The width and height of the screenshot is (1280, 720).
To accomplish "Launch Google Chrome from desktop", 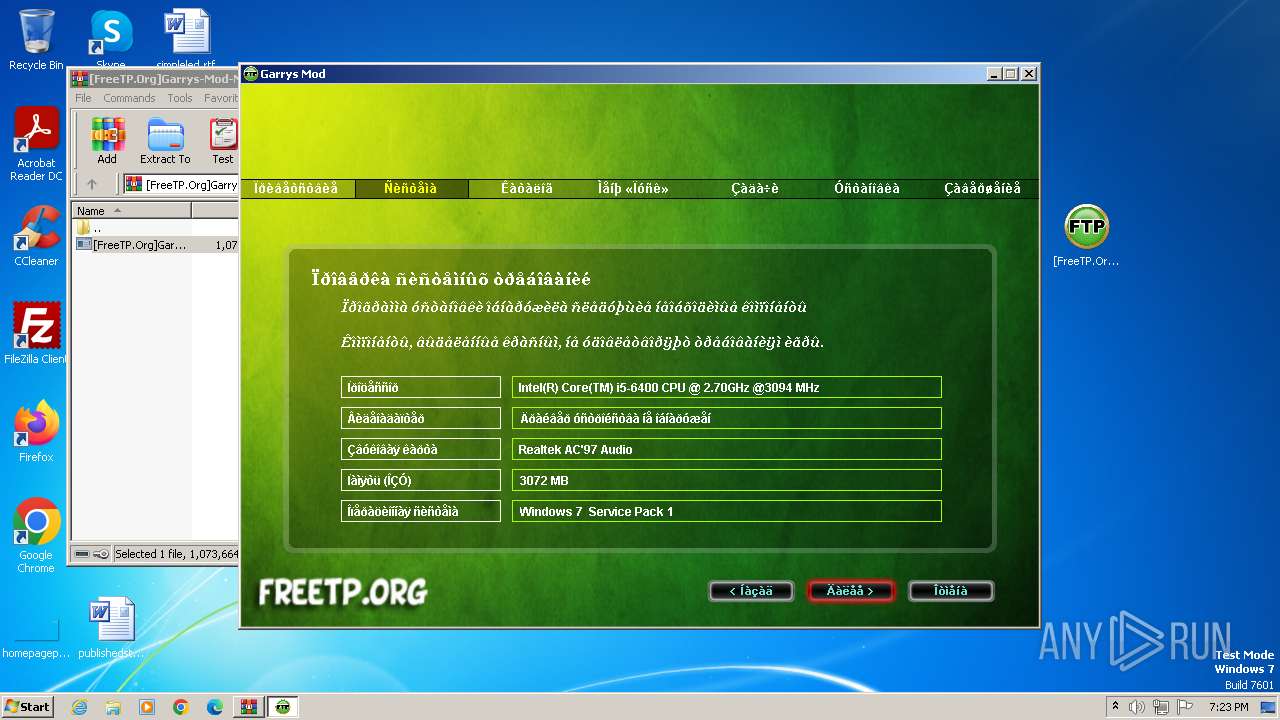I will click(x=36, y=535).
